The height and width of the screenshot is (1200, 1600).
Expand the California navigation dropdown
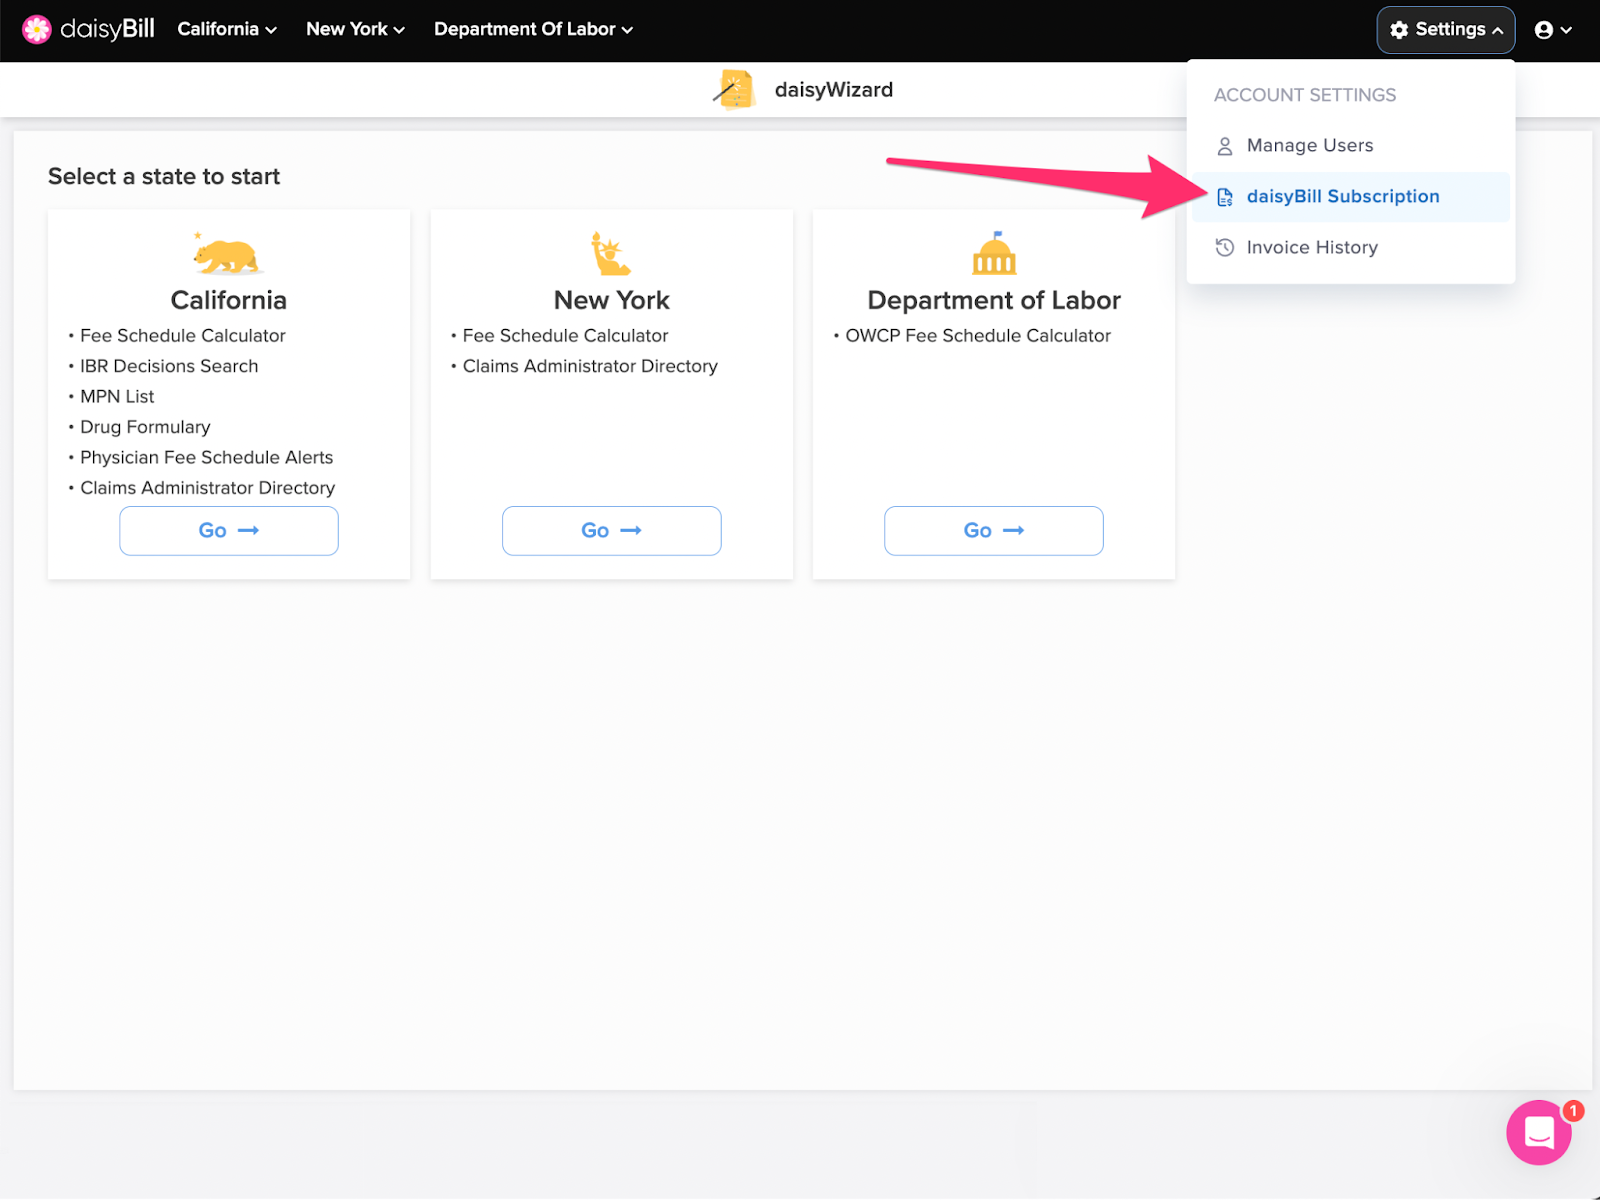pos(226,29)
